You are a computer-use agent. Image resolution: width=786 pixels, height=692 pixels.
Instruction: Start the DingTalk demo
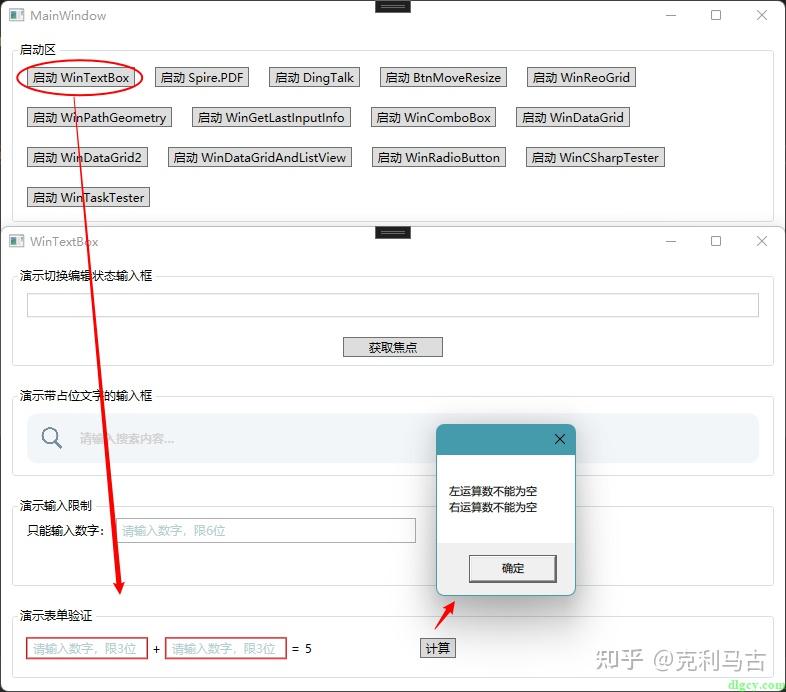click(x=314, y=77)
